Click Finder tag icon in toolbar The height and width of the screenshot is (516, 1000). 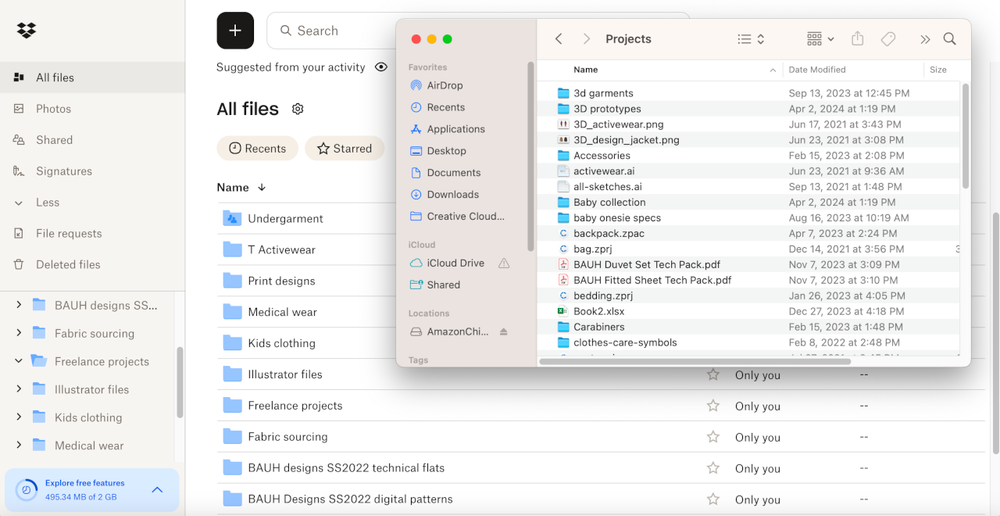tap(888, 39)
